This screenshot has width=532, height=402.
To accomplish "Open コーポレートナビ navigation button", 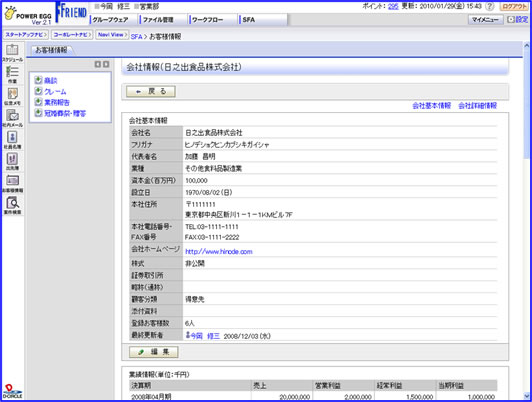I will click(x=72, y=35).
